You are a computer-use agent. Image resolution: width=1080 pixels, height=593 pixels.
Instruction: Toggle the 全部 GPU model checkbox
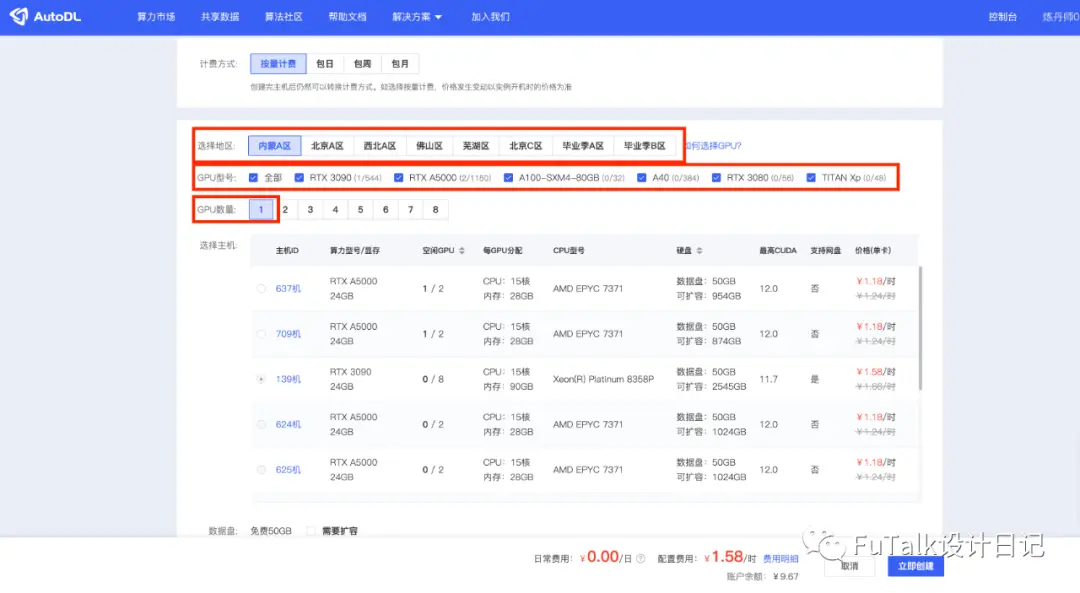(253, 178)
